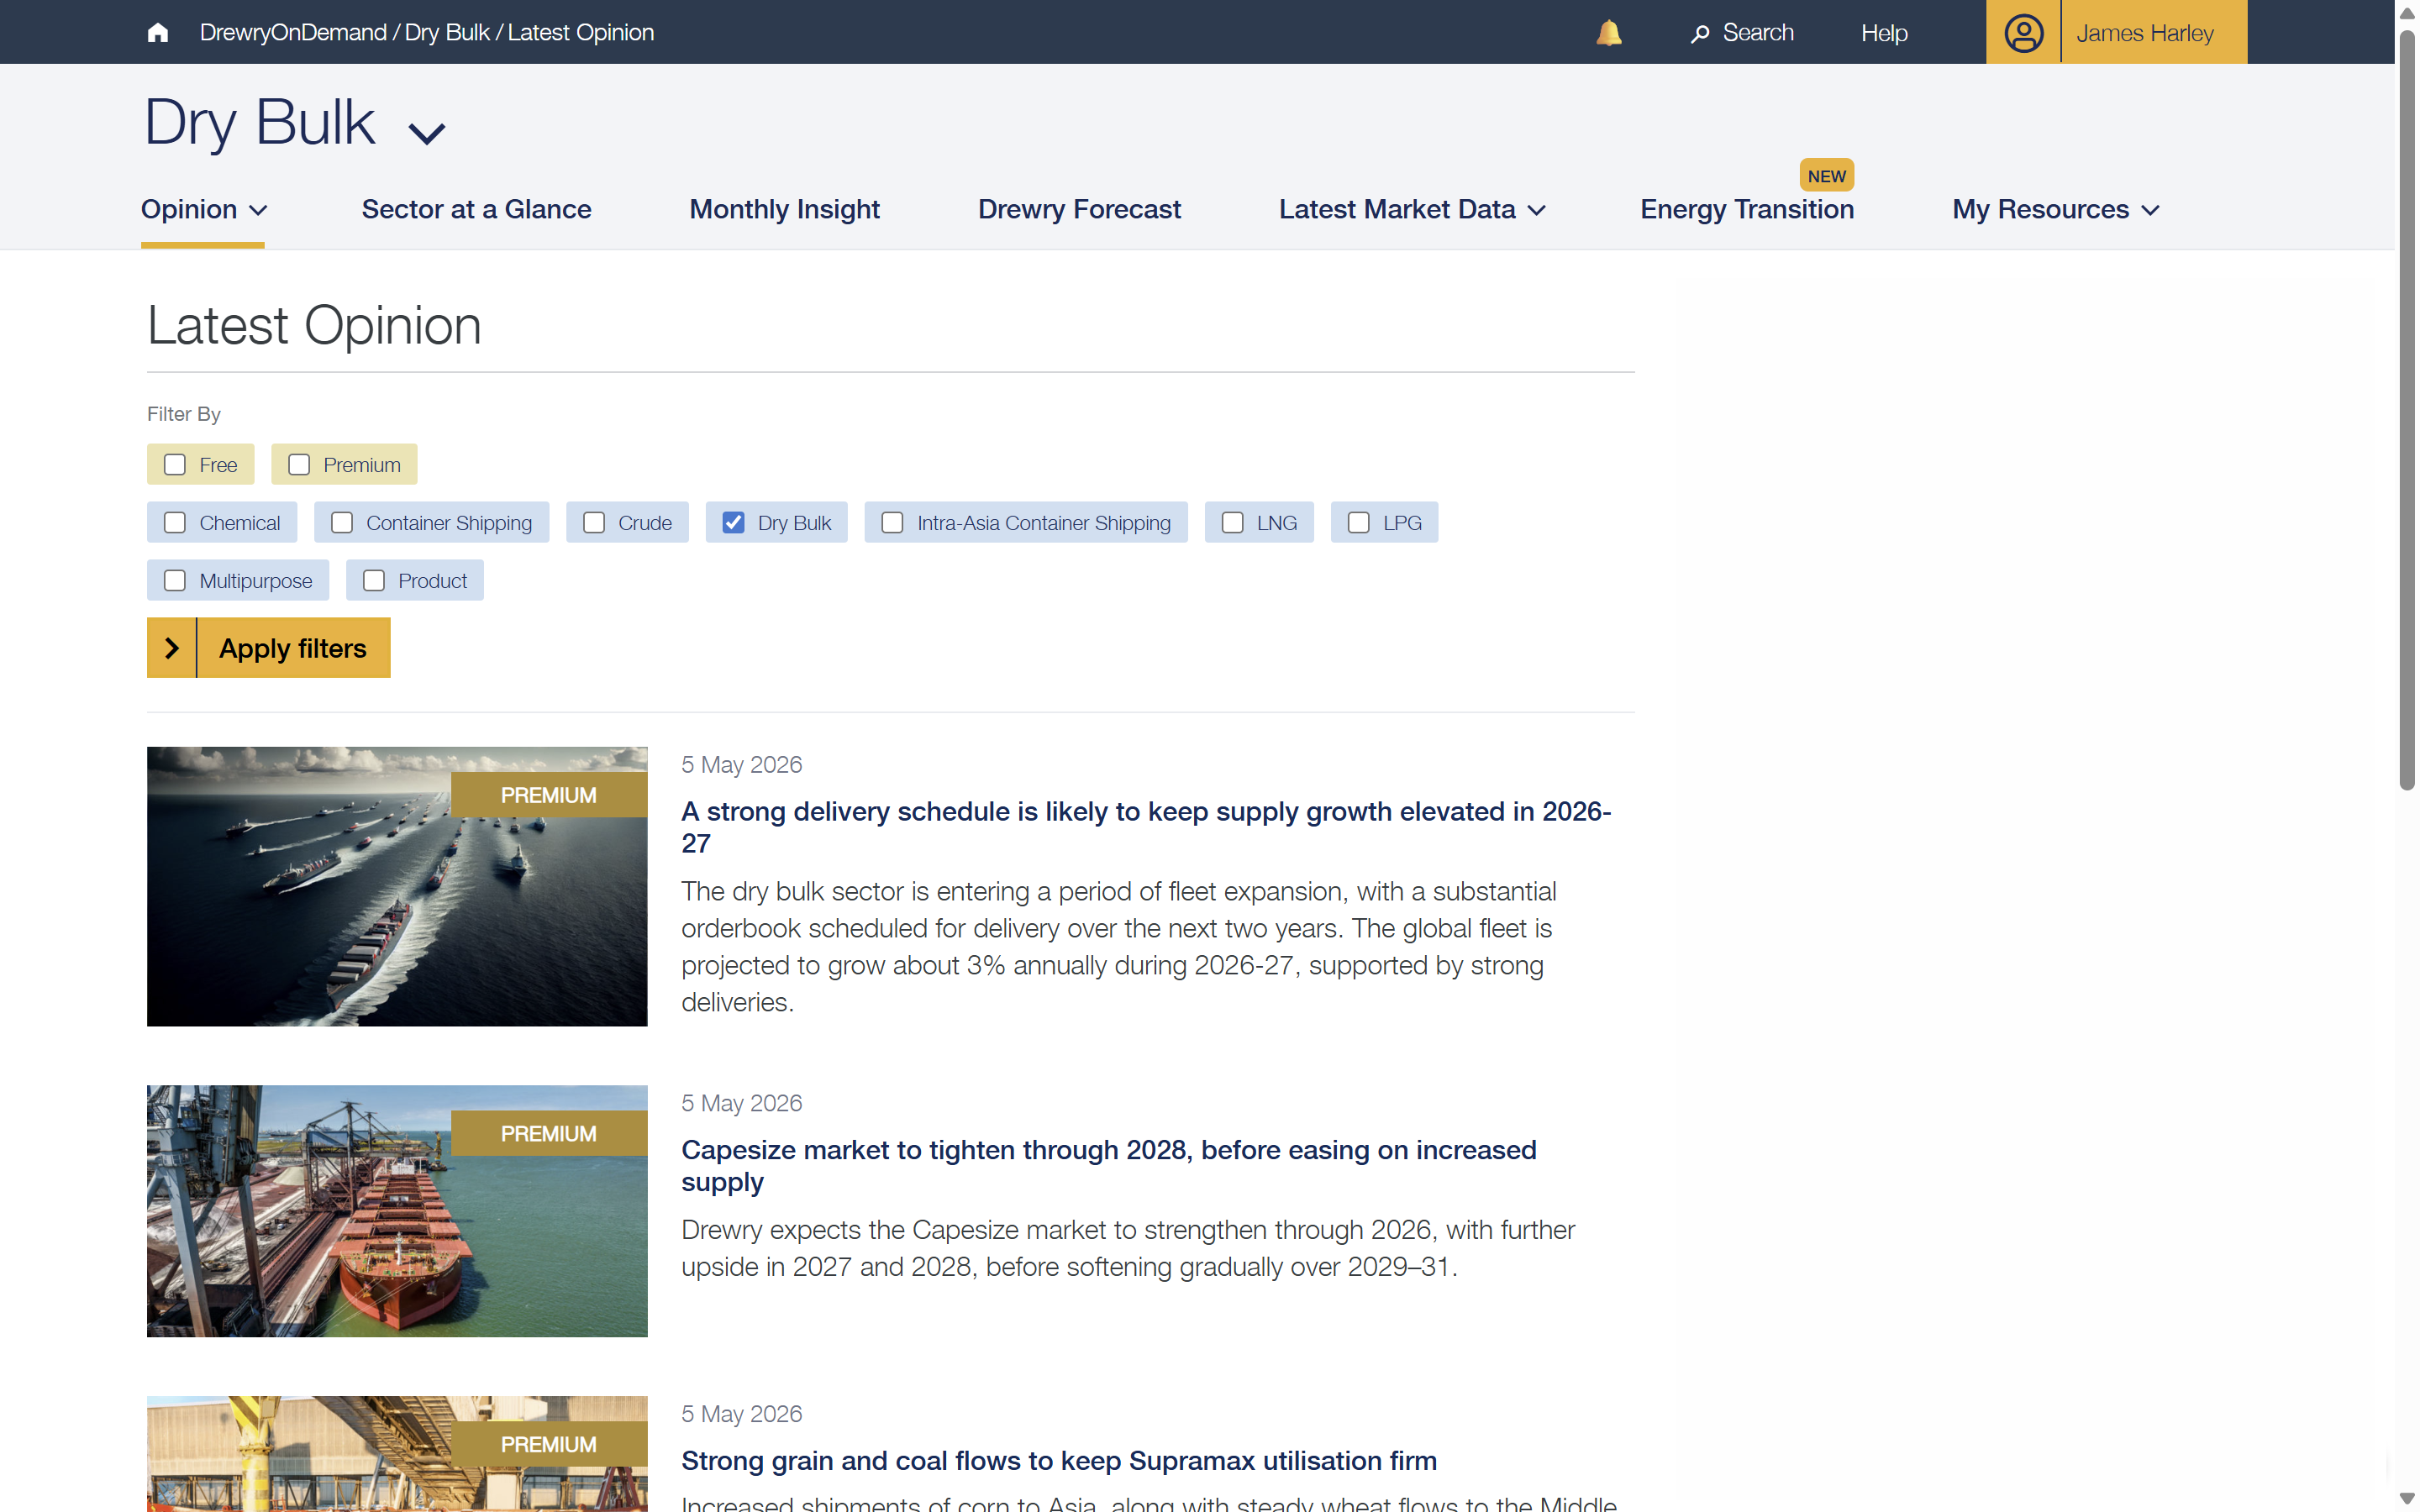The image size is (2420, 1512).
Task: Click the vertical scrollbar thumb
Action: [2407, 410]
